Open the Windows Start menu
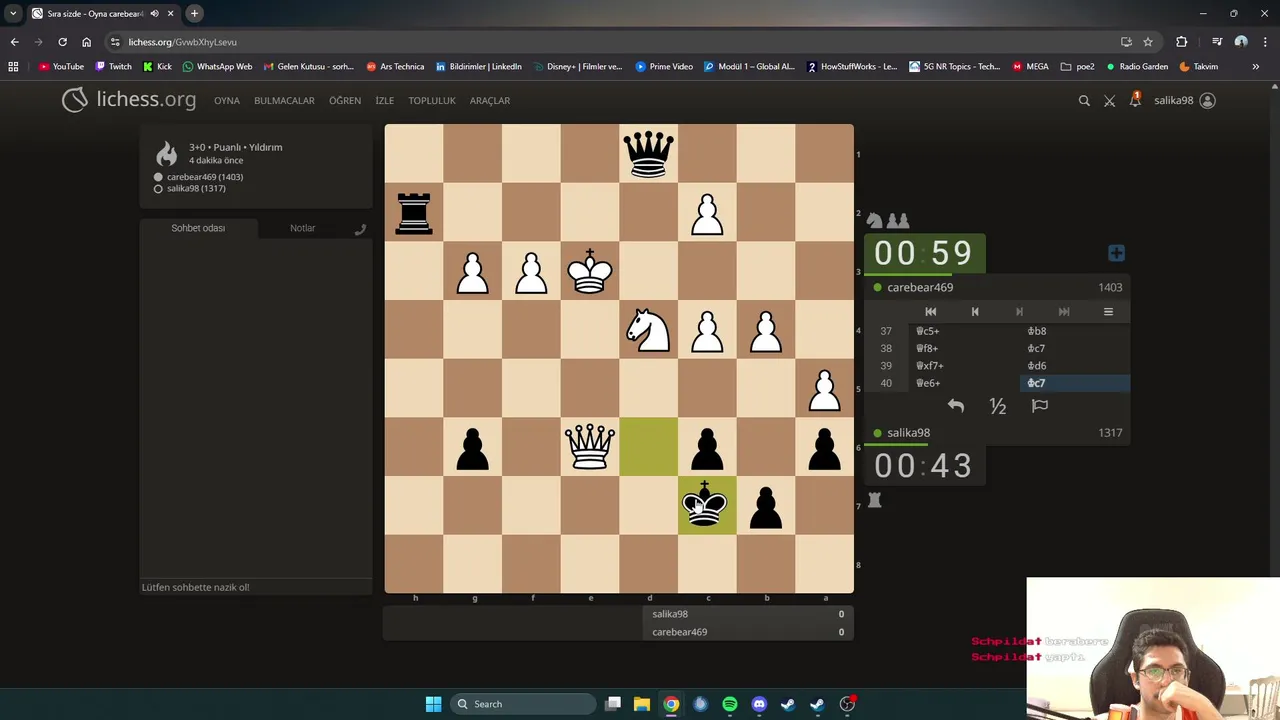The height and width of the screenshot is (720, 1280). coord(433,704)
